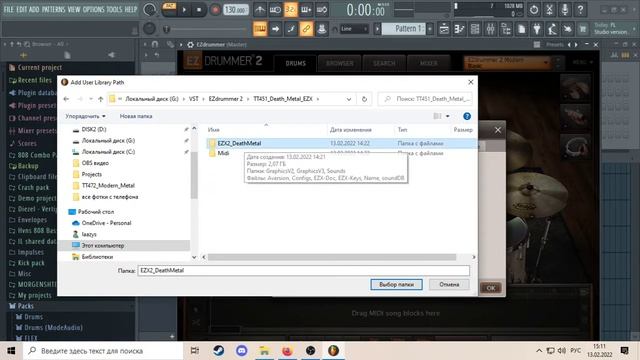Open the view options dropdown arrow
This screenshot has width=640, height=360.
(x=448, y=116)
